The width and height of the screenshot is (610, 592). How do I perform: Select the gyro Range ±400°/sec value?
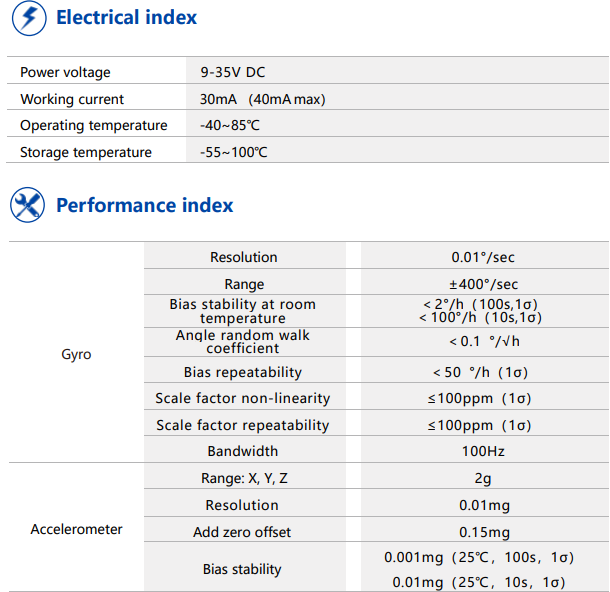point(484,284)
